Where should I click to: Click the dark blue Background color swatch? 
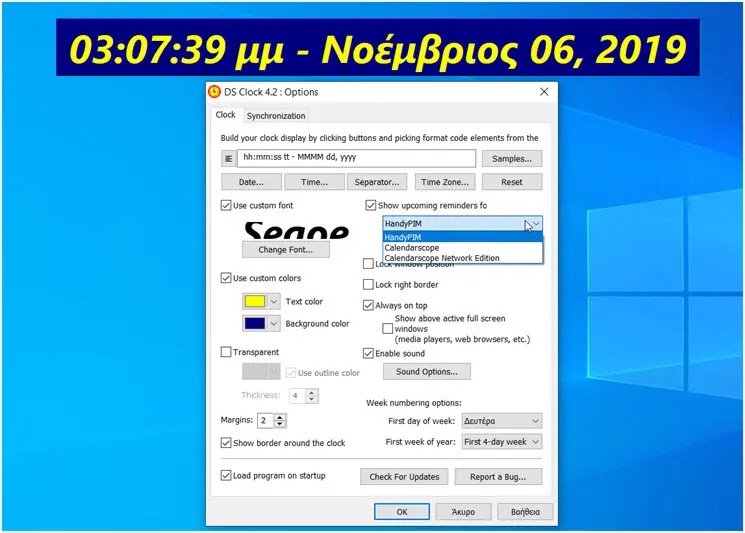[255, 324]
